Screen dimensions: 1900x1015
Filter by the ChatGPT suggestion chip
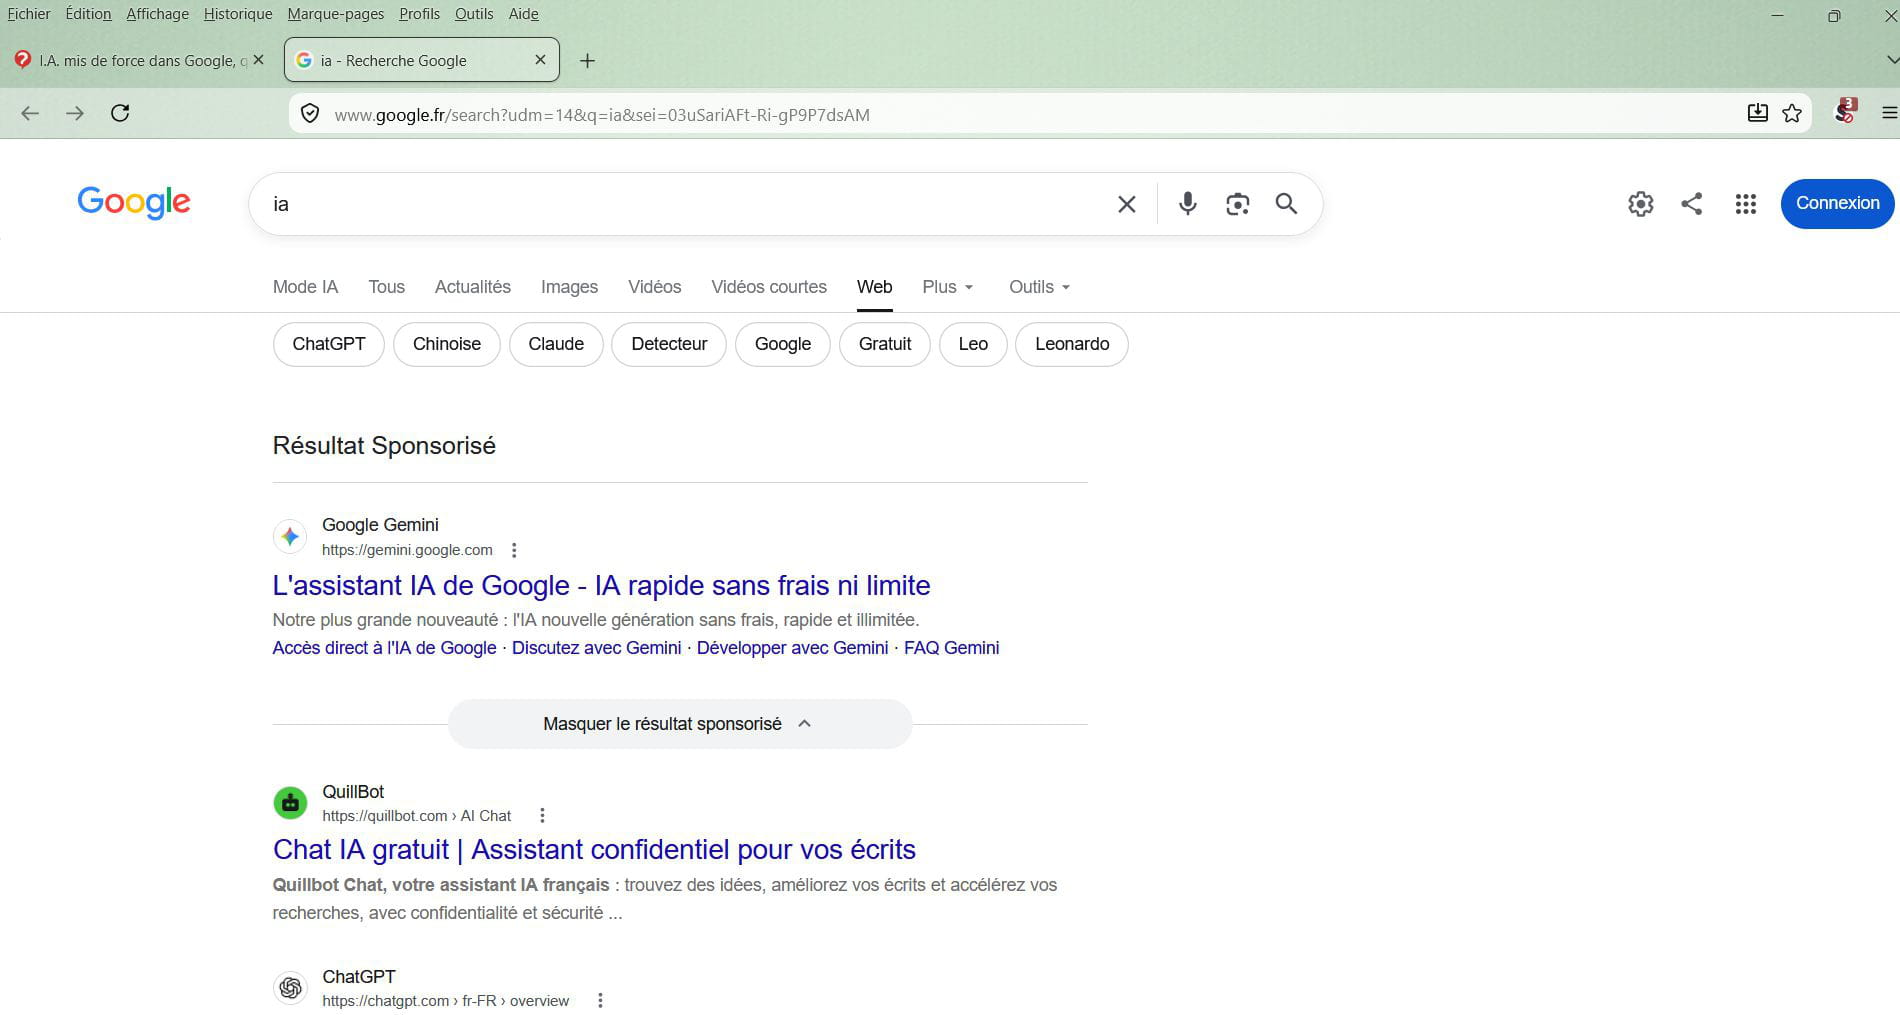pos(329,344)
